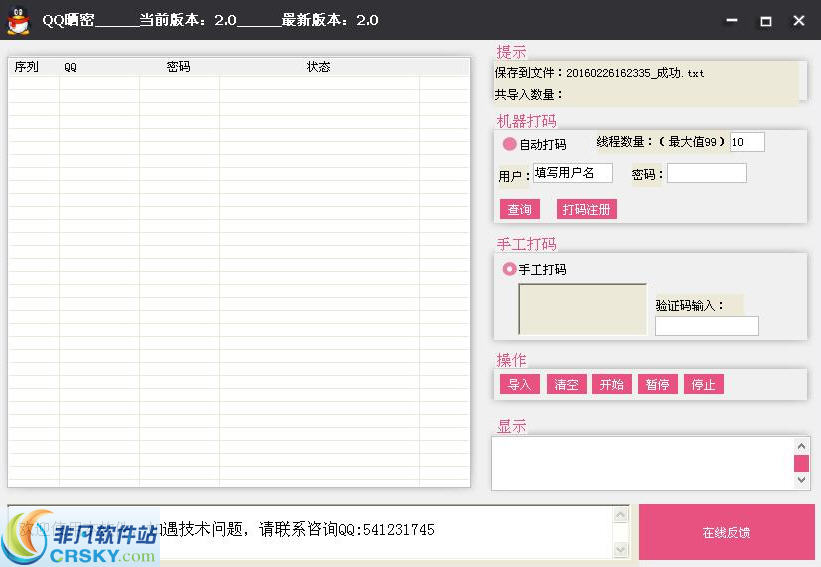Click pink scrollbar thumb in 显示 box
Screen dimensions: 821x567
(801, 463)
